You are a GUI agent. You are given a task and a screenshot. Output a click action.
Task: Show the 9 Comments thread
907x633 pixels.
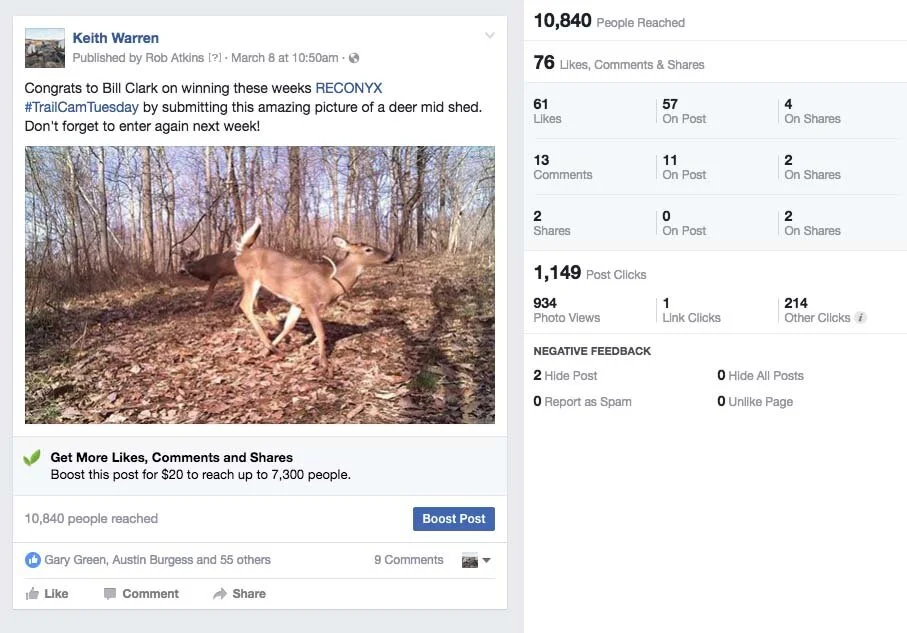pyautogui.click(x=408, y=560)
